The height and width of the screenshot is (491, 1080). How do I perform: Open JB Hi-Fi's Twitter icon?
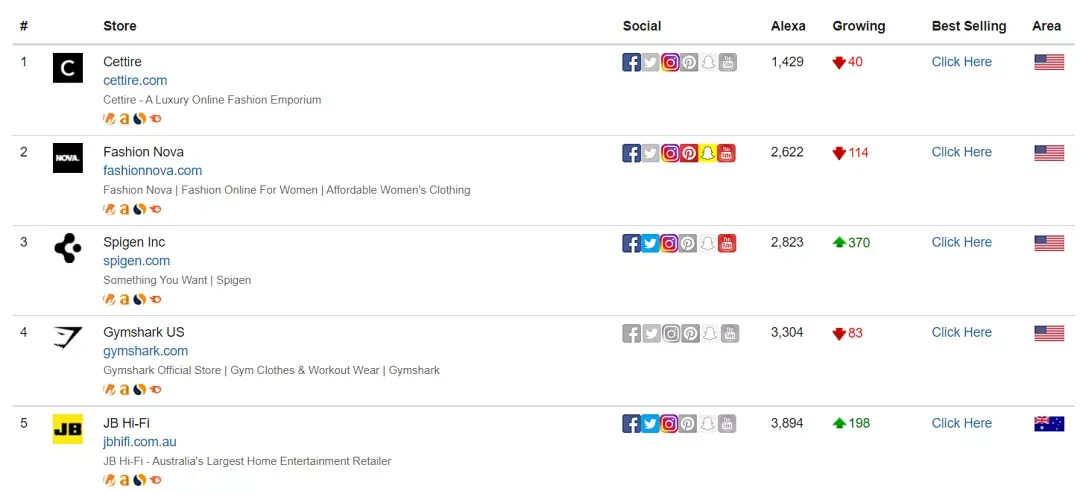650,424
